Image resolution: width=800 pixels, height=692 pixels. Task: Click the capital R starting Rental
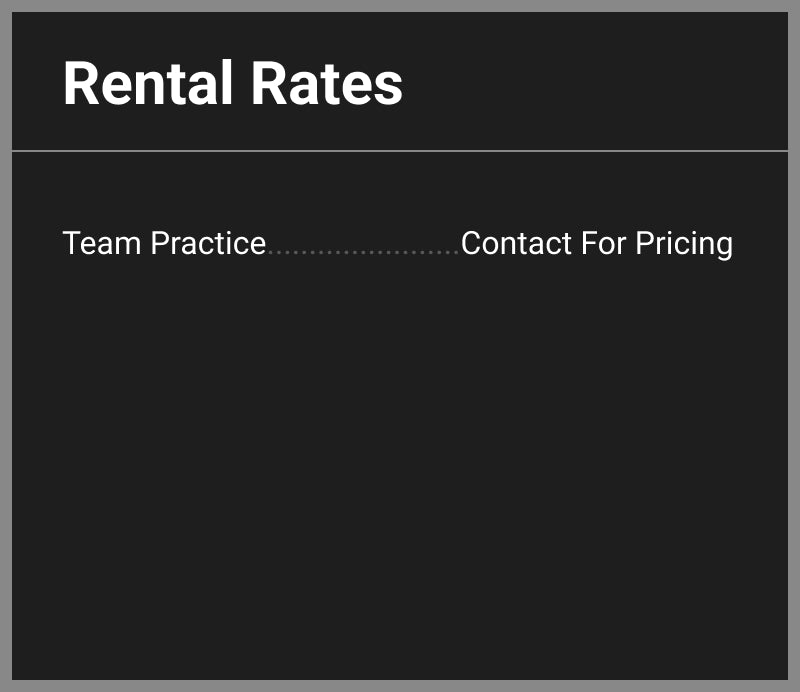[x=80, y=83]
